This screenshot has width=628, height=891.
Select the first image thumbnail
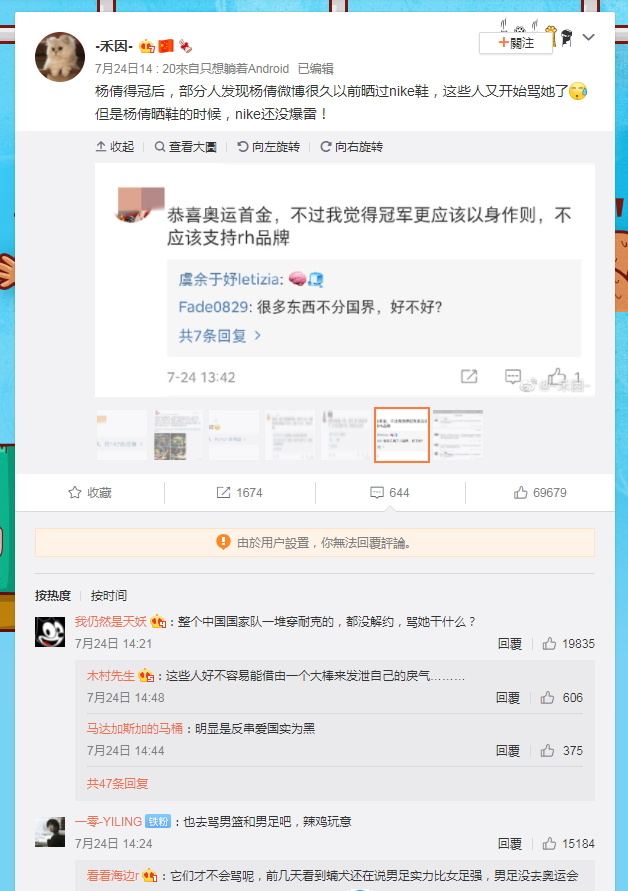[x=122, y=435]
